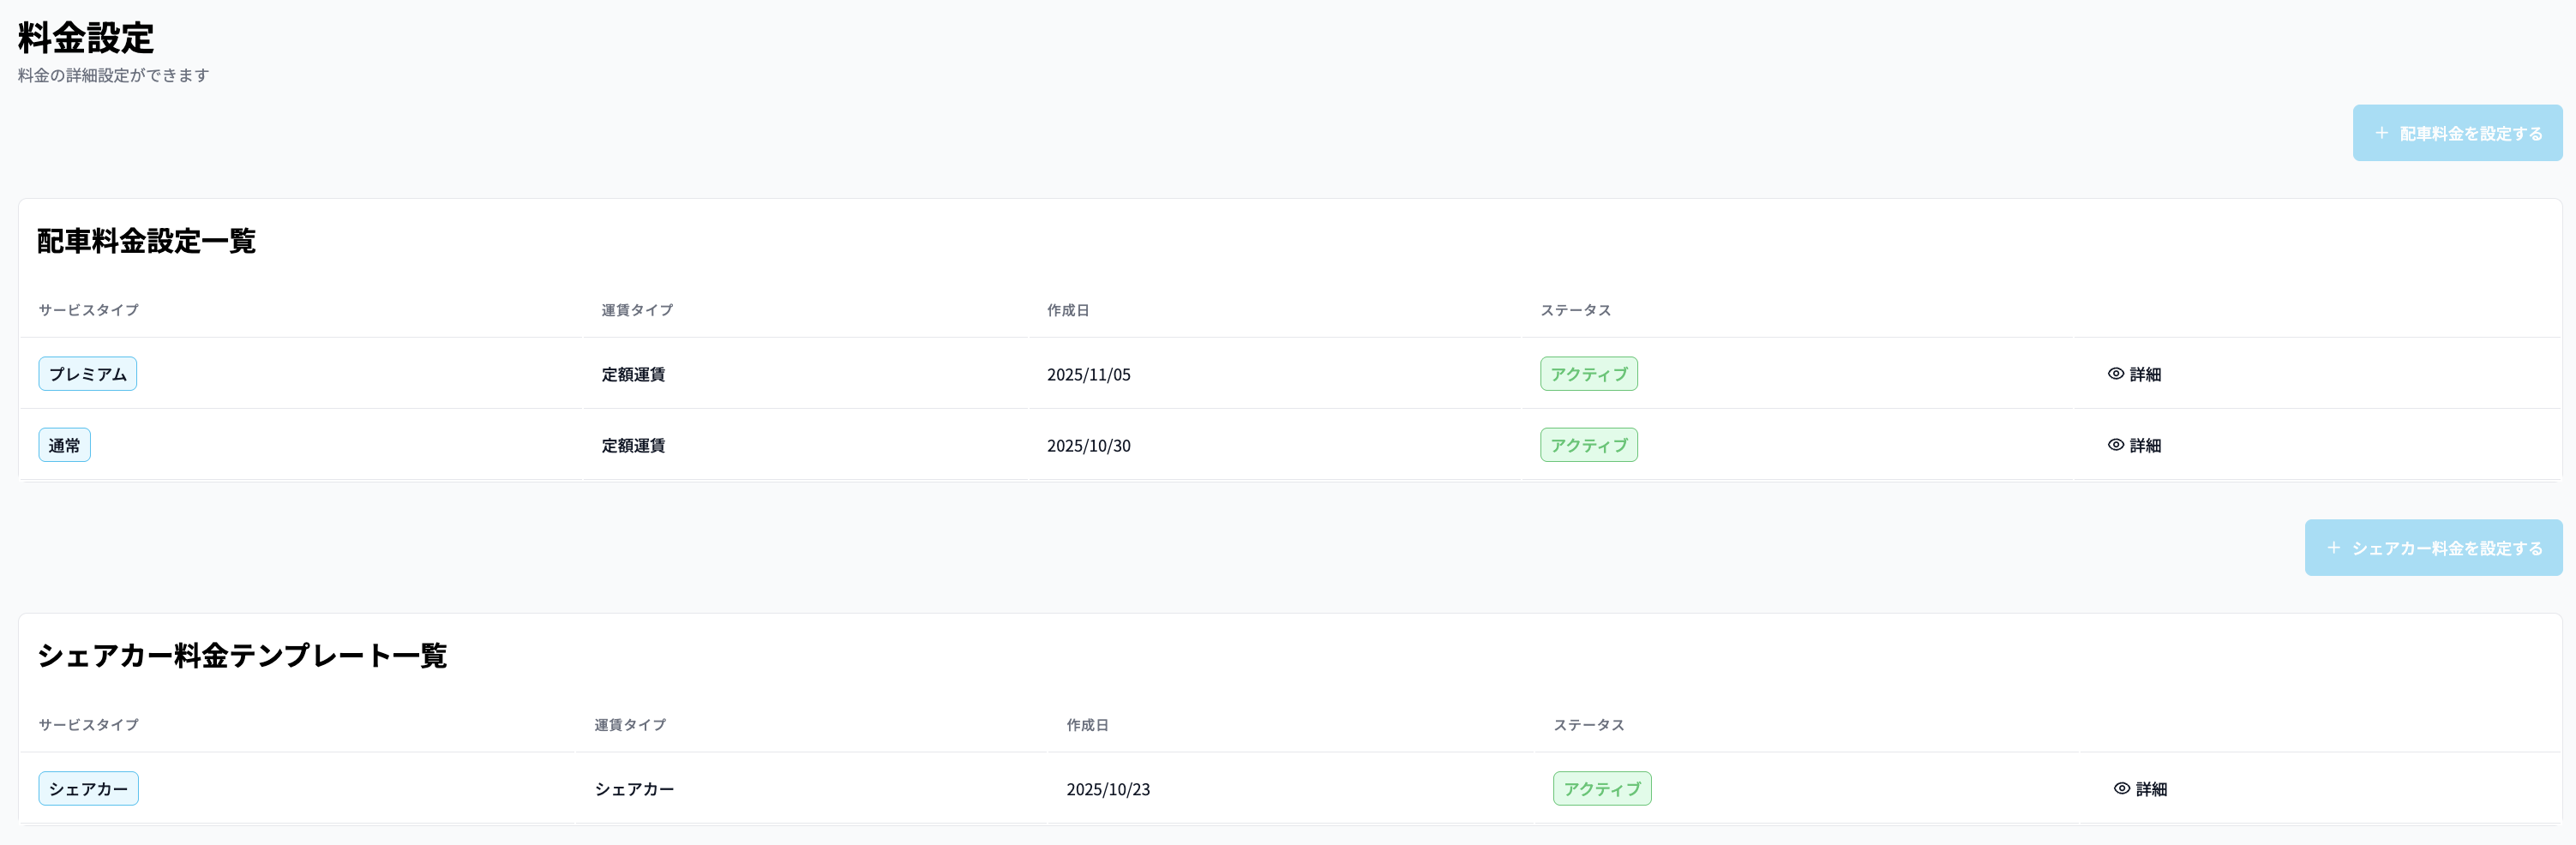The image size is (2576, 845).
Task: Click アクティブ status badge in シェアカー row
Action: click(1601, 789)
